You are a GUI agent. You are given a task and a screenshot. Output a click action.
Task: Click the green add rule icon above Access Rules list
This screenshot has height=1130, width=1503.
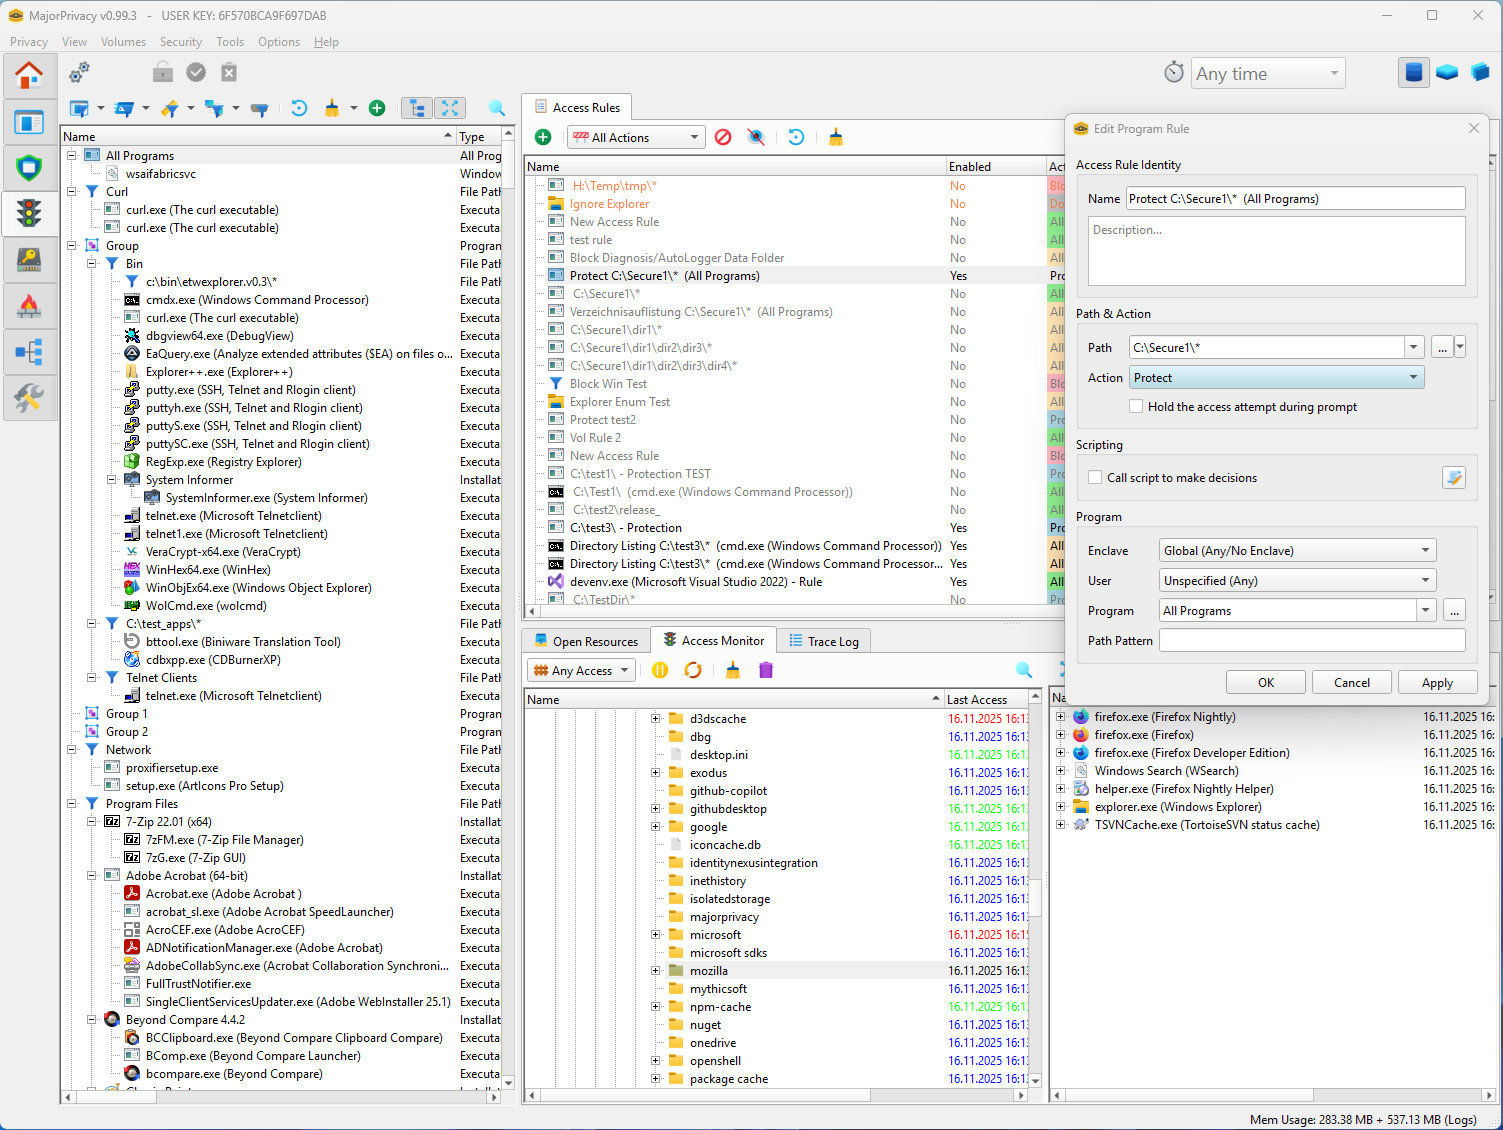[543, 137]
